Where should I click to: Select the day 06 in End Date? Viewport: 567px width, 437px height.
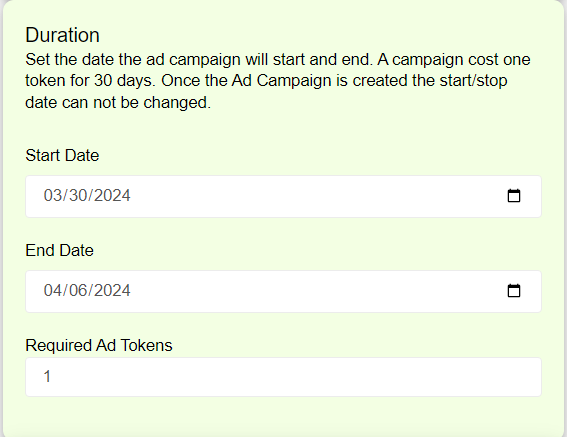[78, 290]
